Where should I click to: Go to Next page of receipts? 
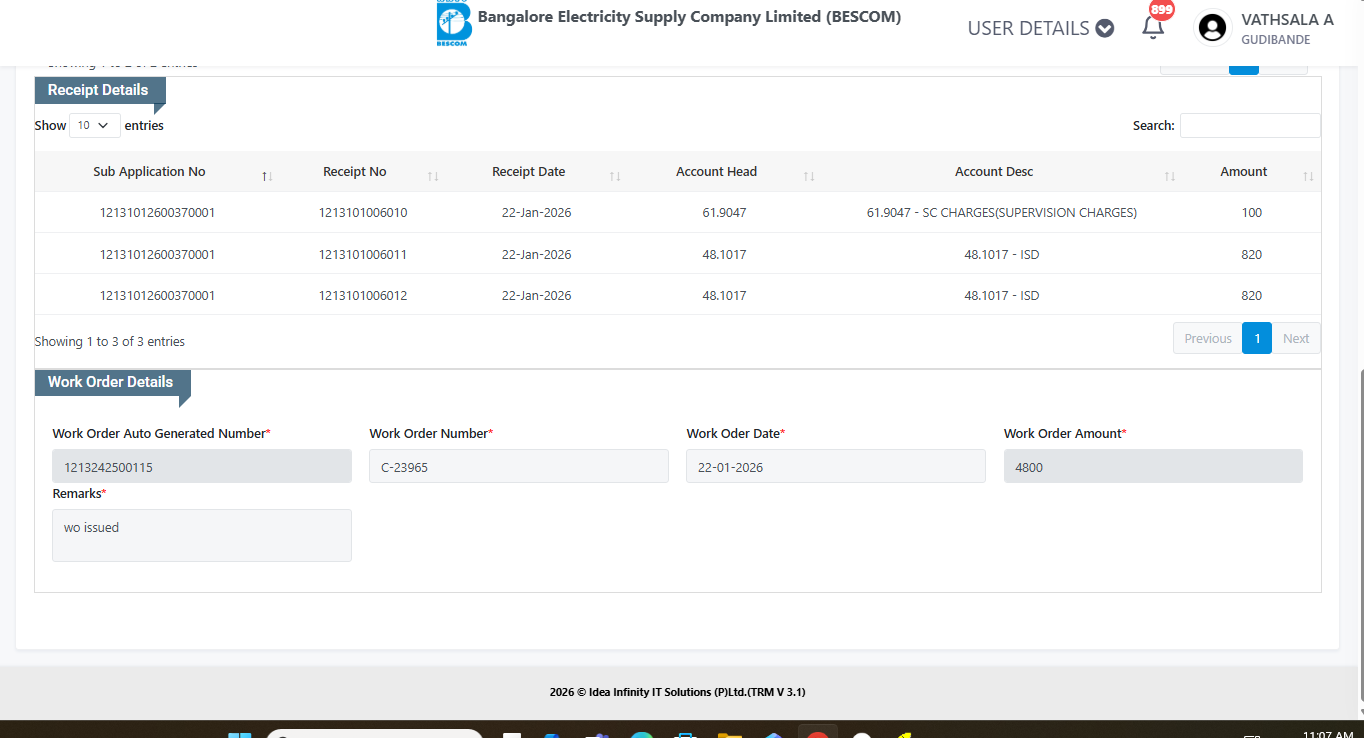1296,339
